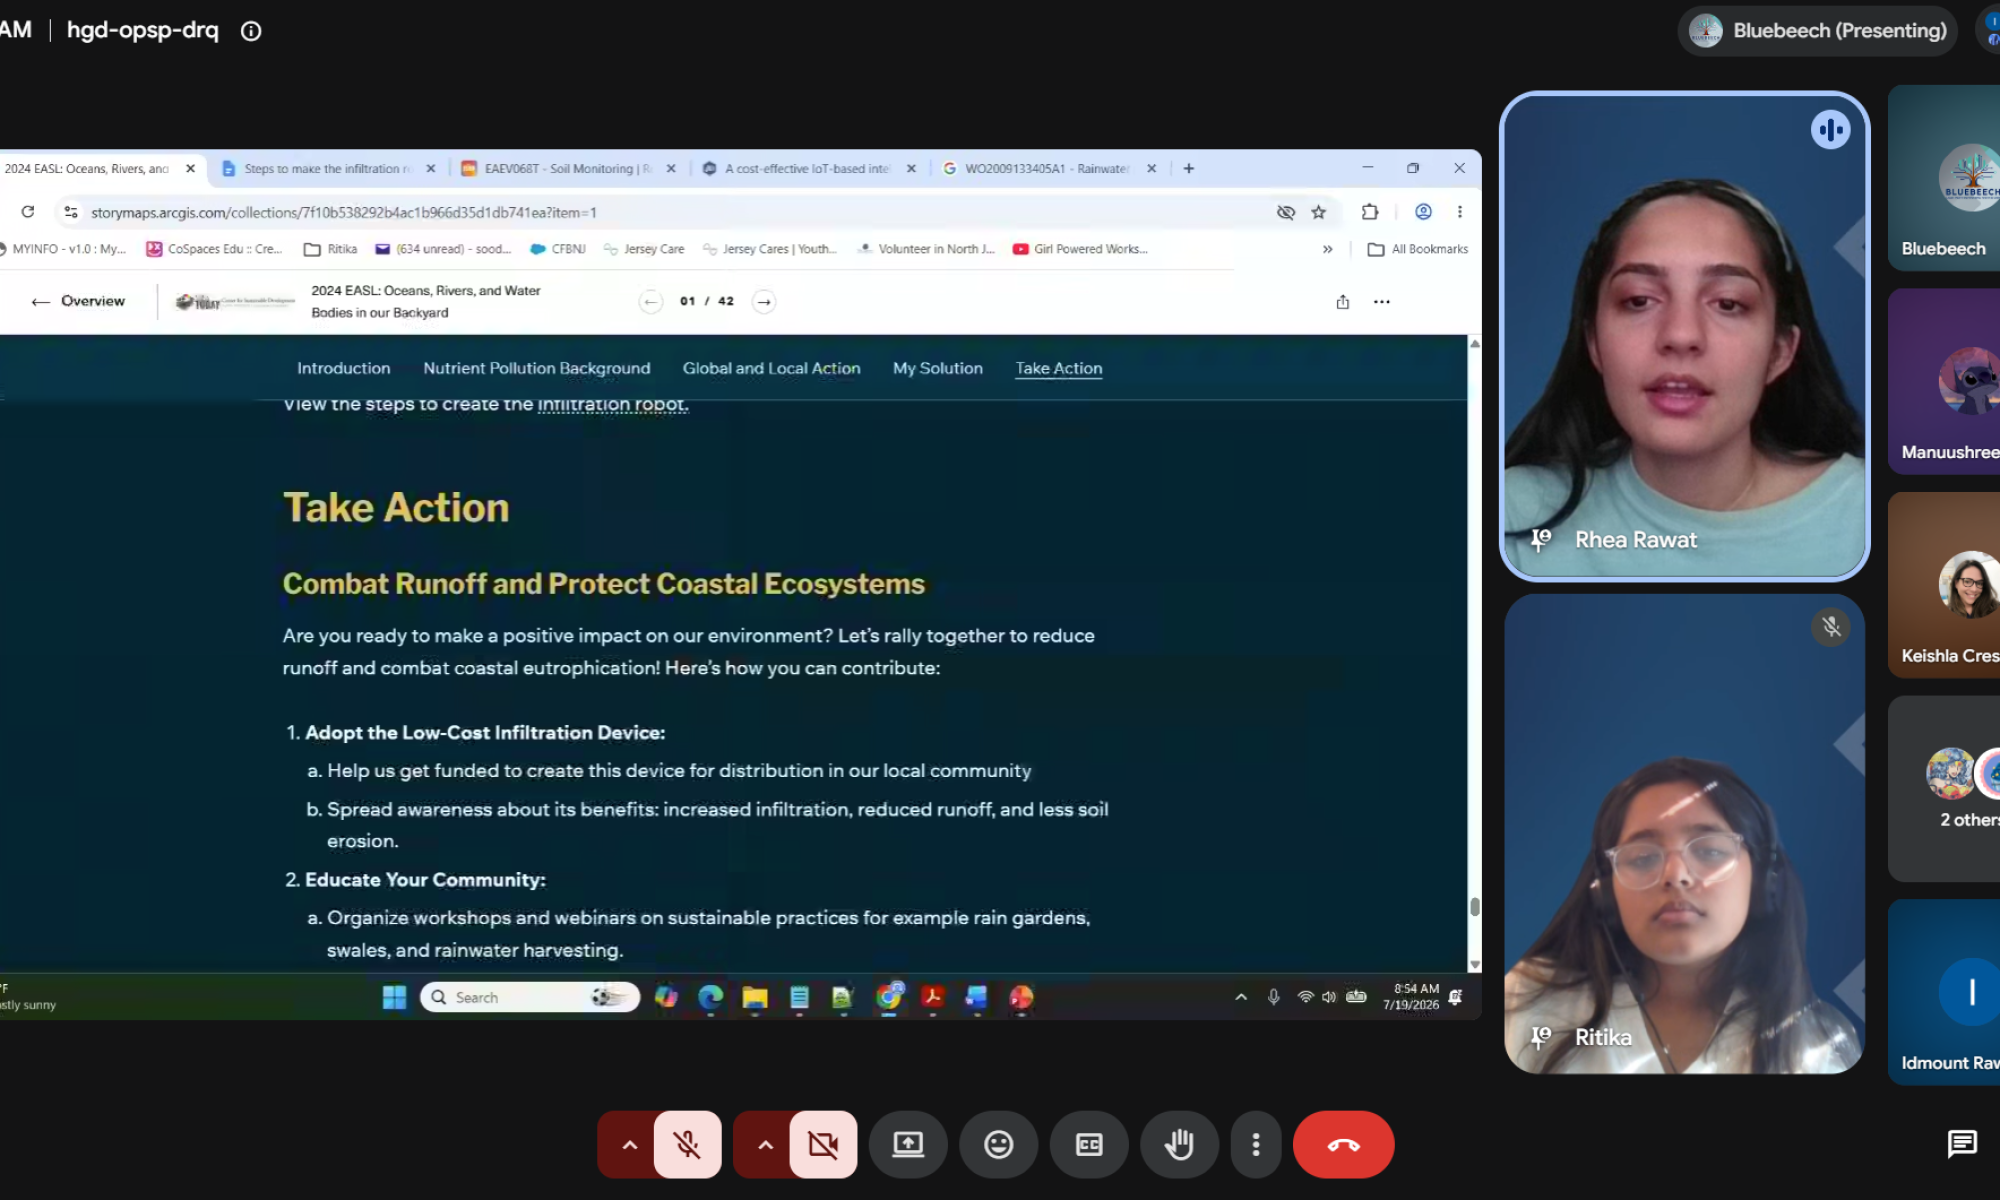Image resolution: width=2000 pixels, height=1200 pixels.
Task: Raise your hand in the meeting
Action: 1179,1144
